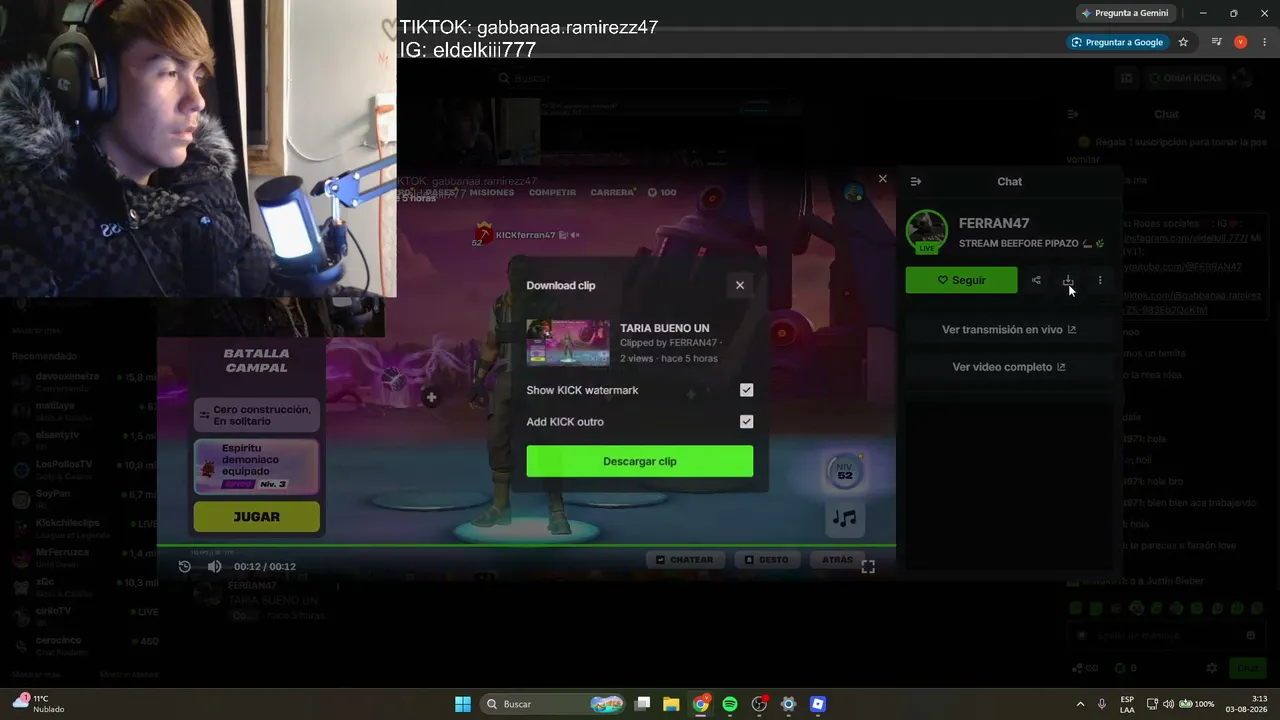The height and width of the screenshot is (720, 1280).
Task: Open Chrome media controls icon
Action: pyautogui.click(x=1216, y=42)
